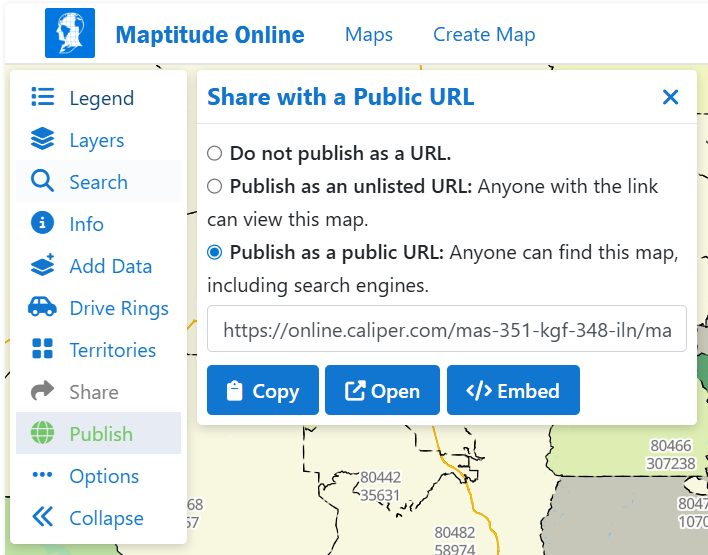Go to the Maps menu
Image resolution: width=708 pixels, height=555 pixels.
369,34
